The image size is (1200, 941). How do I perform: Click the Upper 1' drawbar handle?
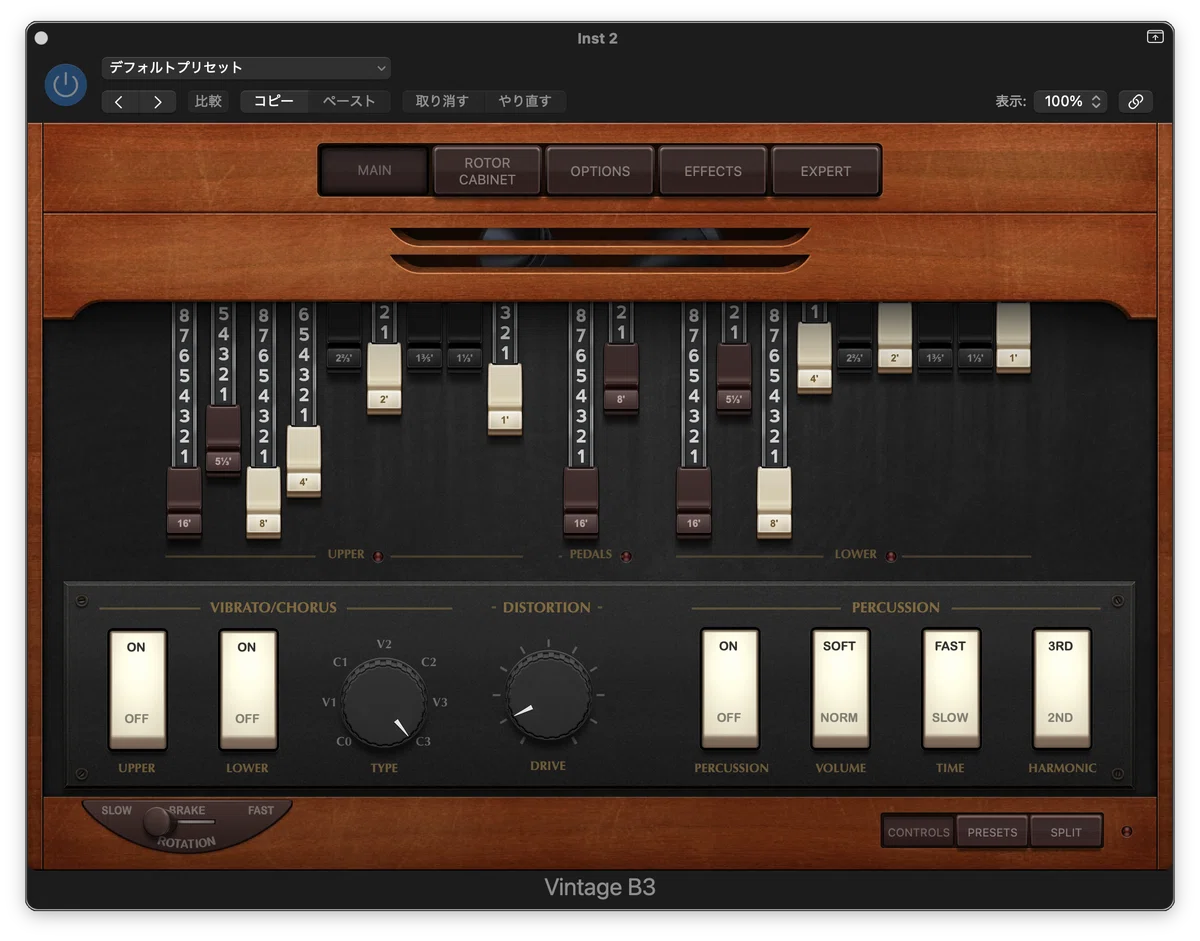[x=505, y=399]
